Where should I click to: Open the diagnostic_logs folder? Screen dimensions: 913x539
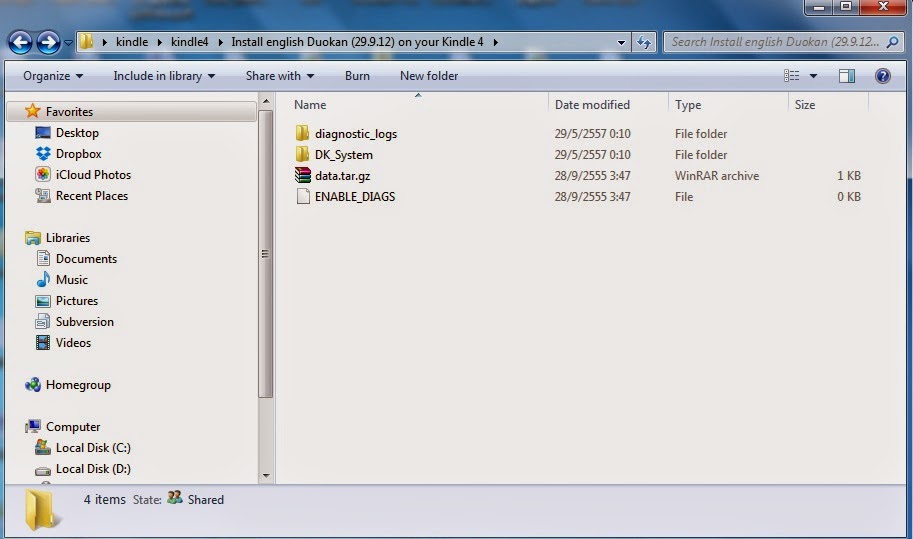tap(355, 134)
